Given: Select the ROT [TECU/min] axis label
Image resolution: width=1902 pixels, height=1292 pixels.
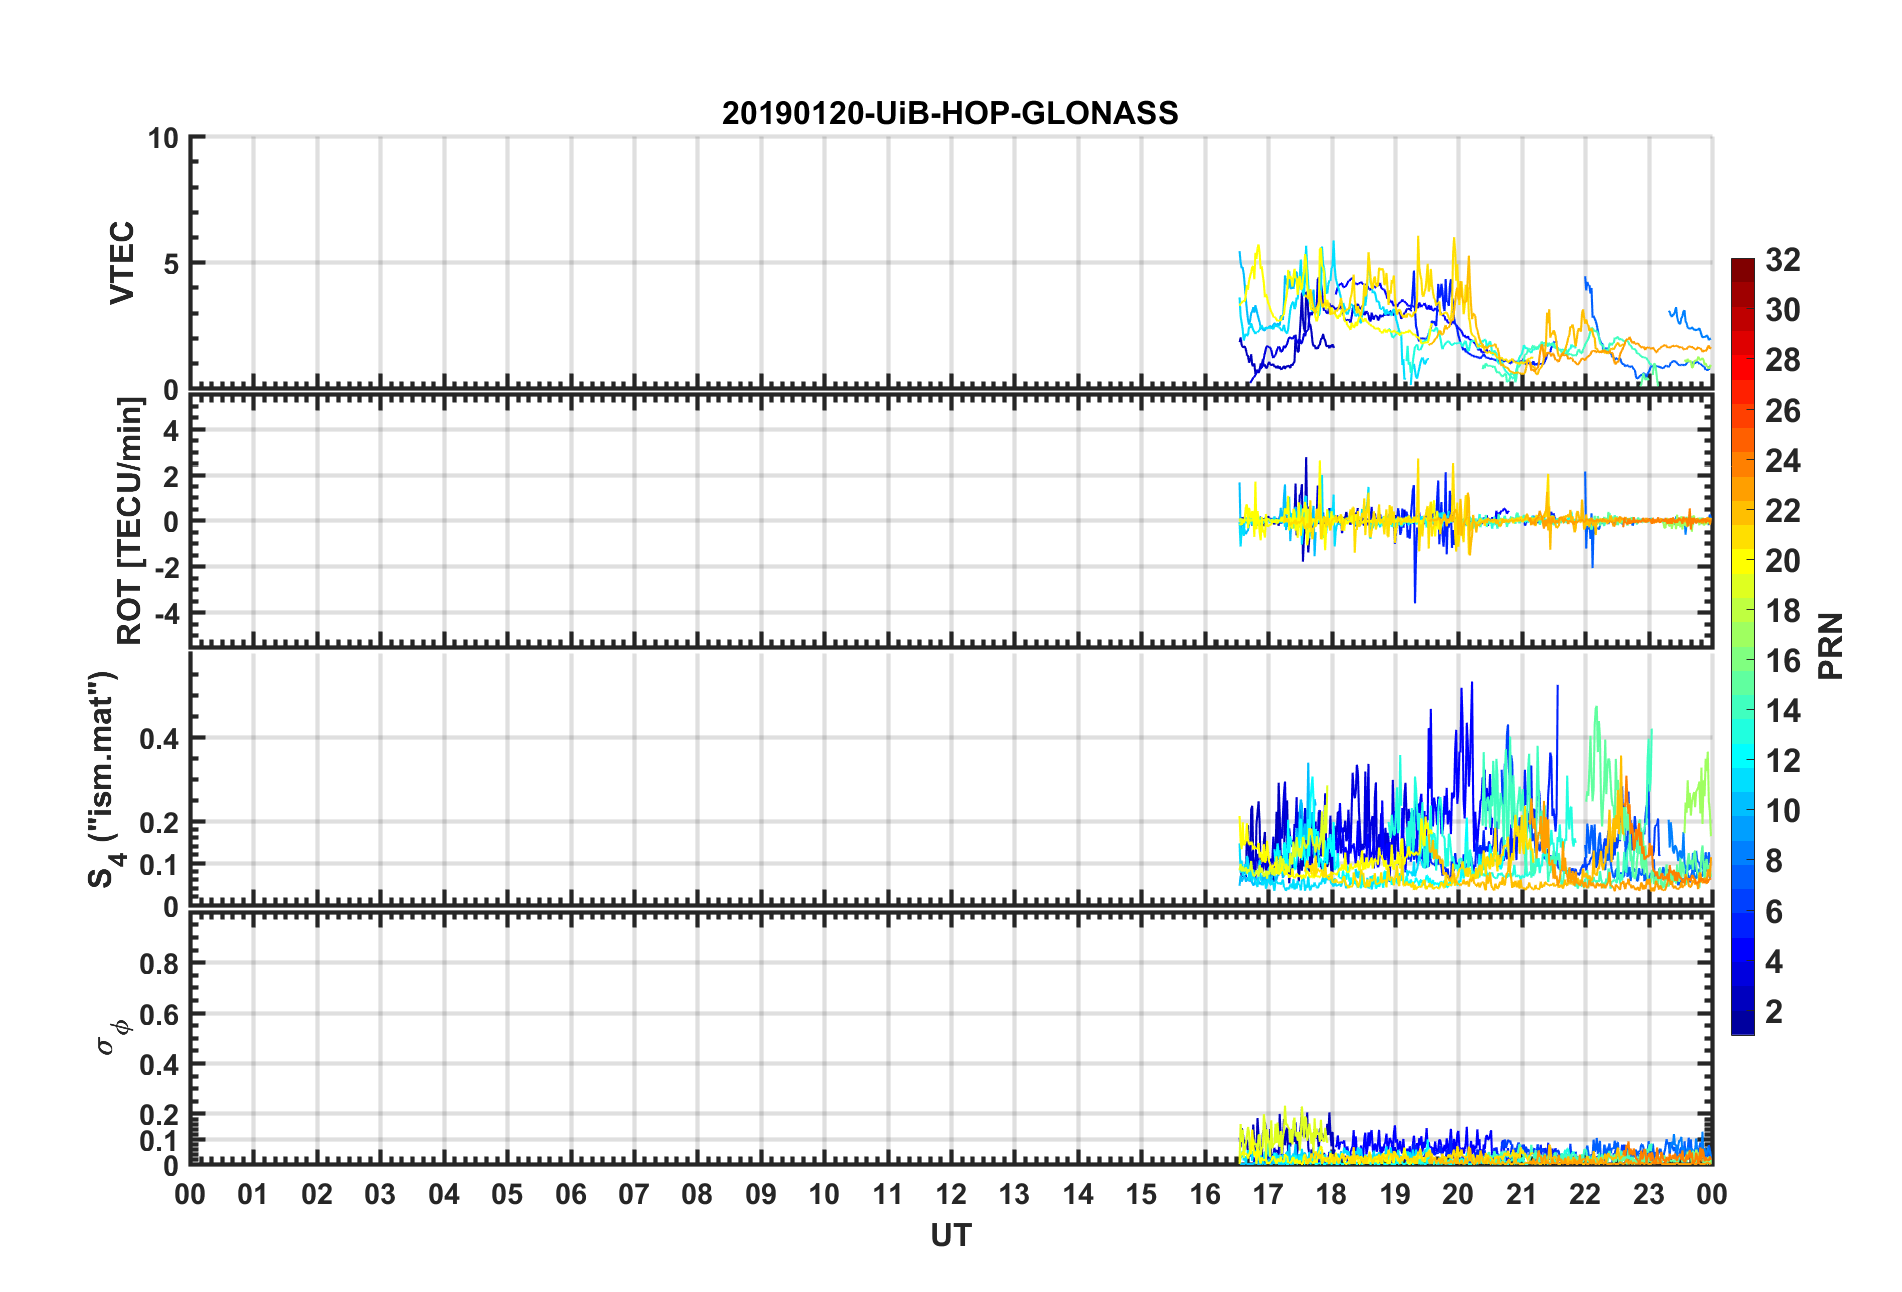Looking at the screenshot, I should pyautogui.click(x=130, y=521).
